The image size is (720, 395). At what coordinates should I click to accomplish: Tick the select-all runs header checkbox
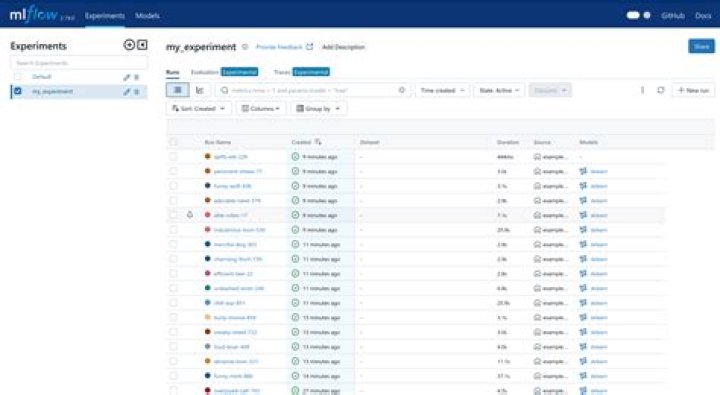tap(173, 142)
